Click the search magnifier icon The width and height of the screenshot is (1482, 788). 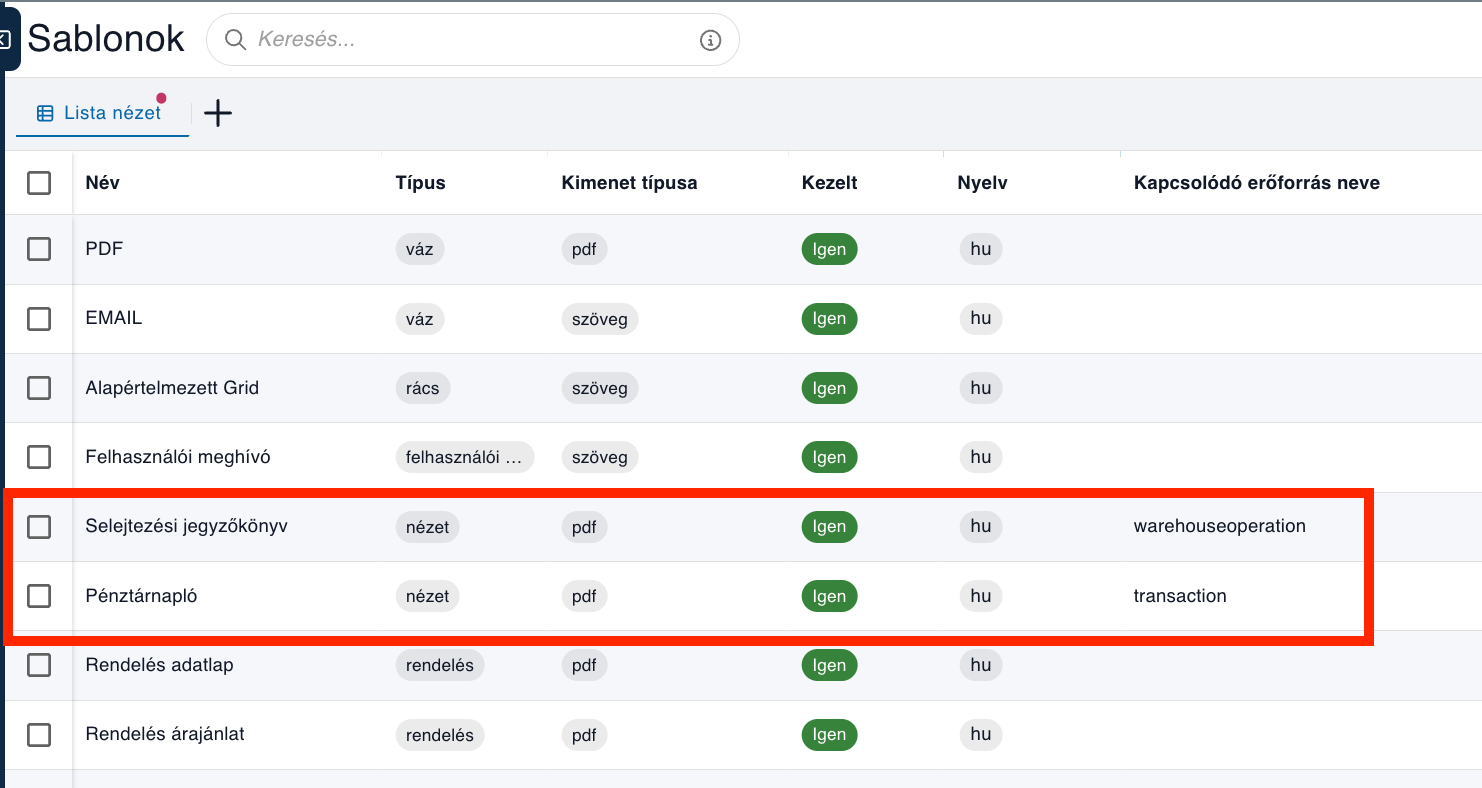point(235,40)
